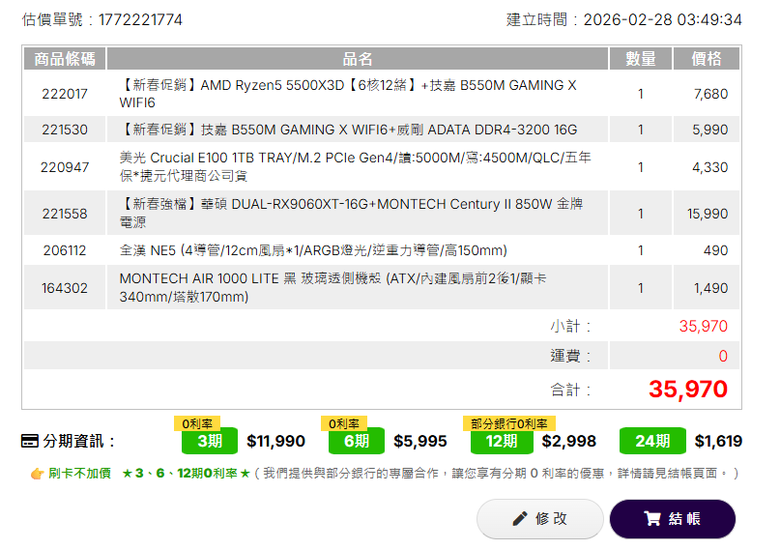Click the 數量 column header
The image size is (780, 550).
tap(640, 59)
